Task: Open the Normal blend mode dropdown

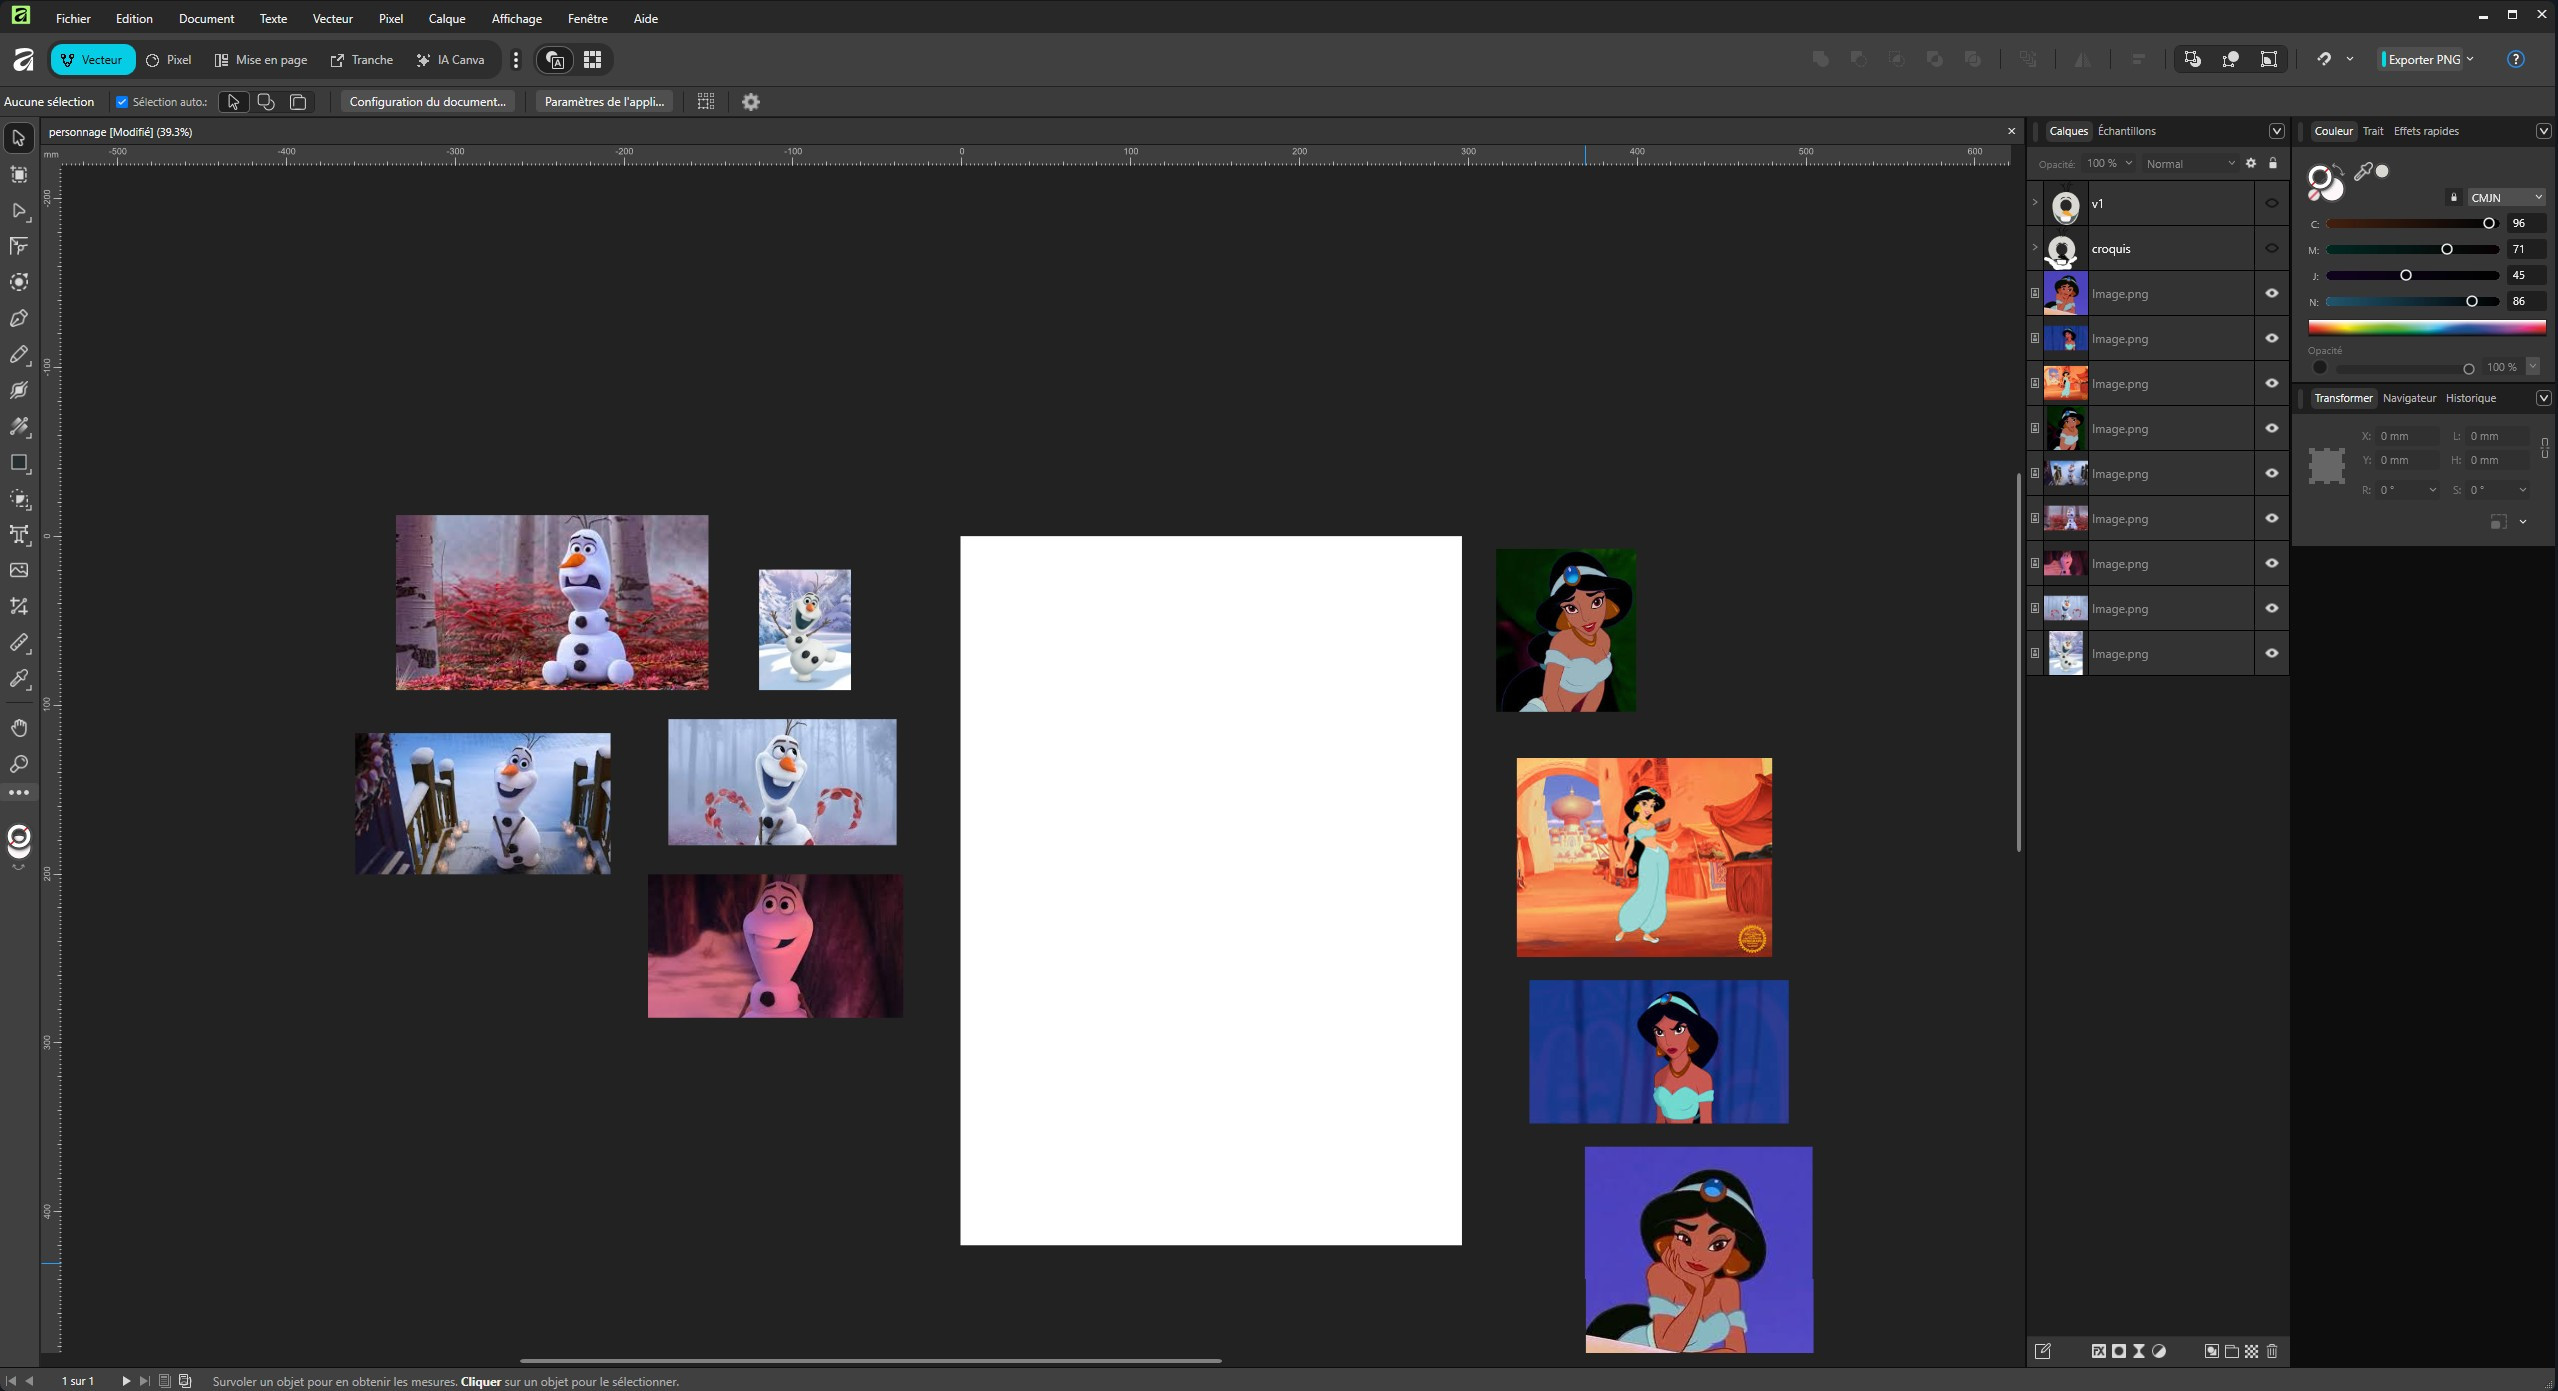Action: tap(2189, 164)
